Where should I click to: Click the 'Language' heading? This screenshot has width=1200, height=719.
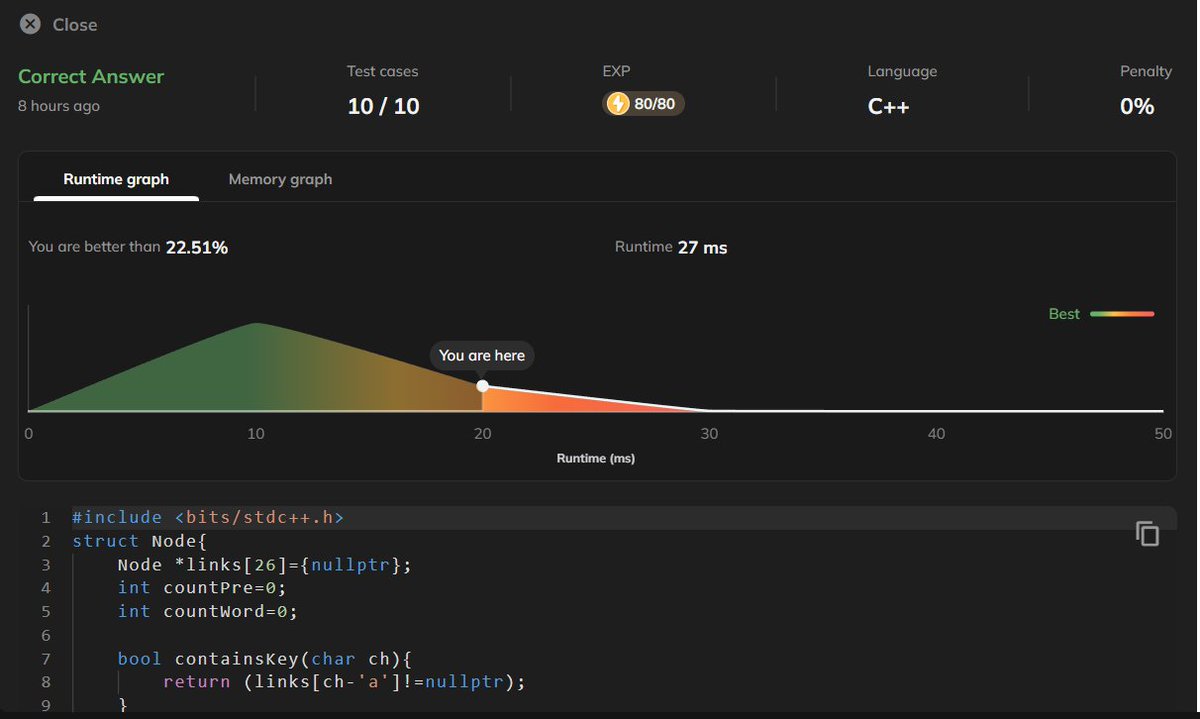[902, 72]
